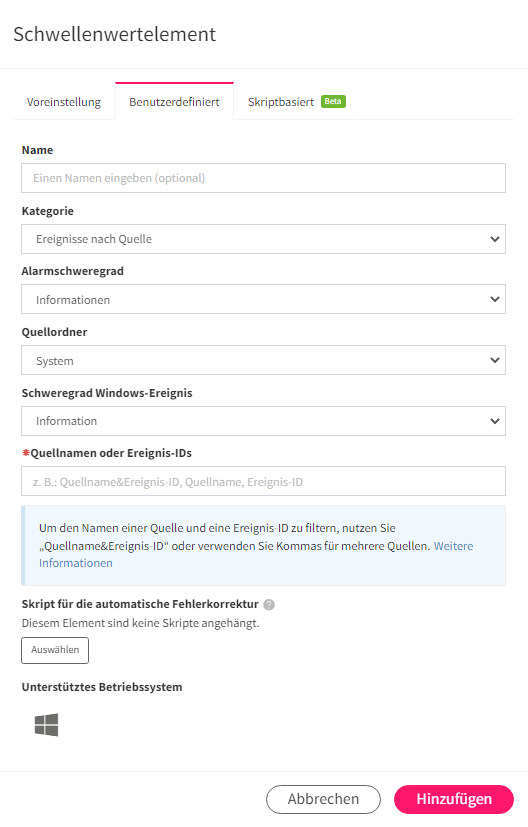
Task: Click the Abbrechen button
Action: click(323, 799)
